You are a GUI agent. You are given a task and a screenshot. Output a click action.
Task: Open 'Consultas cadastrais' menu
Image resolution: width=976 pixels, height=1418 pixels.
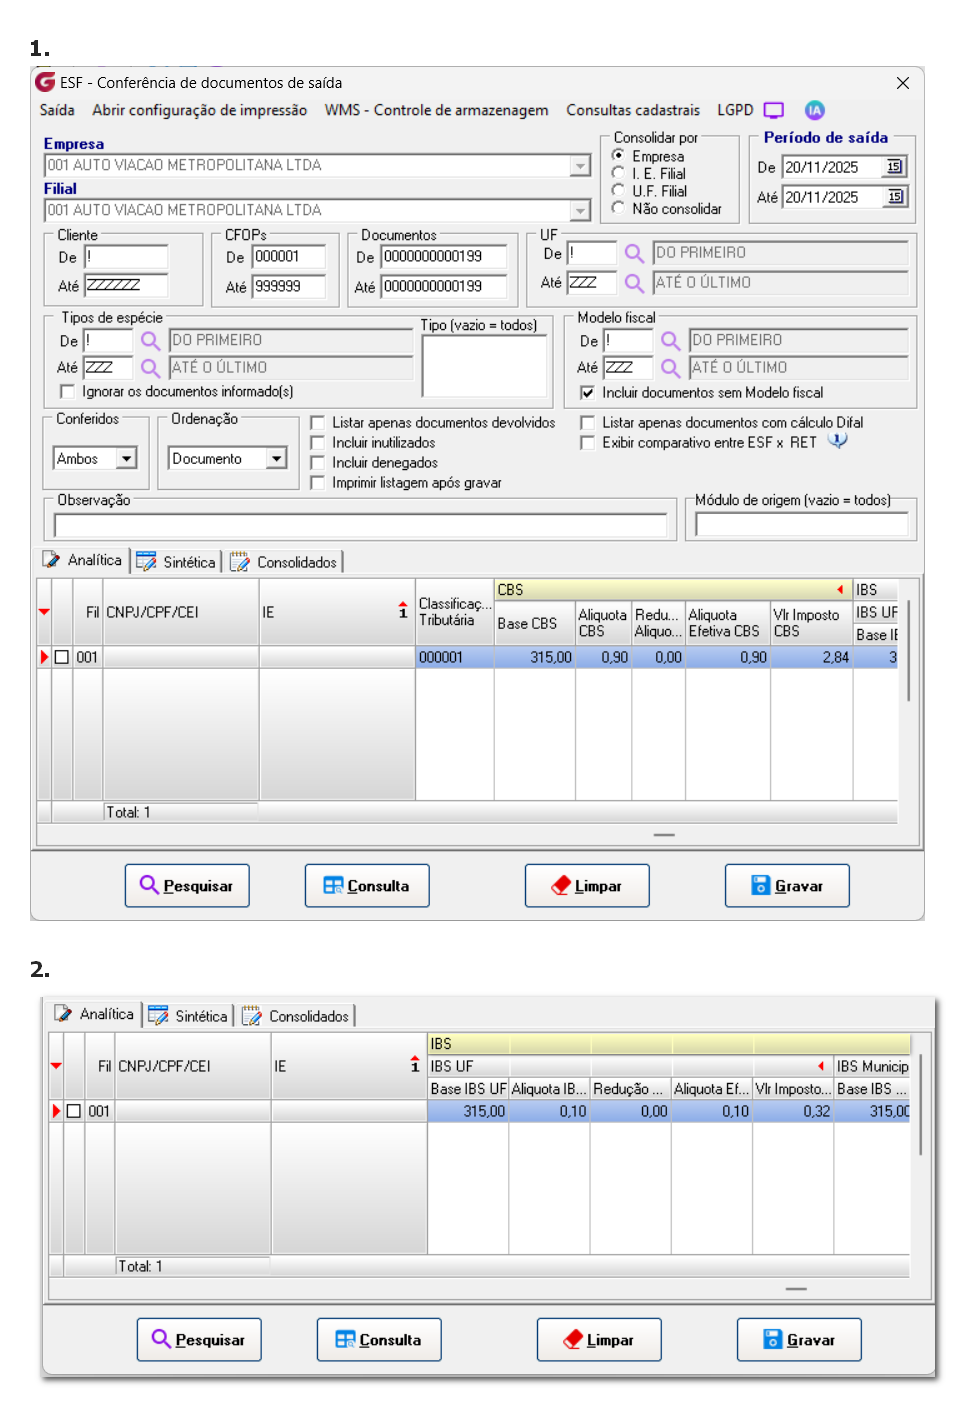(x=633, y=110)
